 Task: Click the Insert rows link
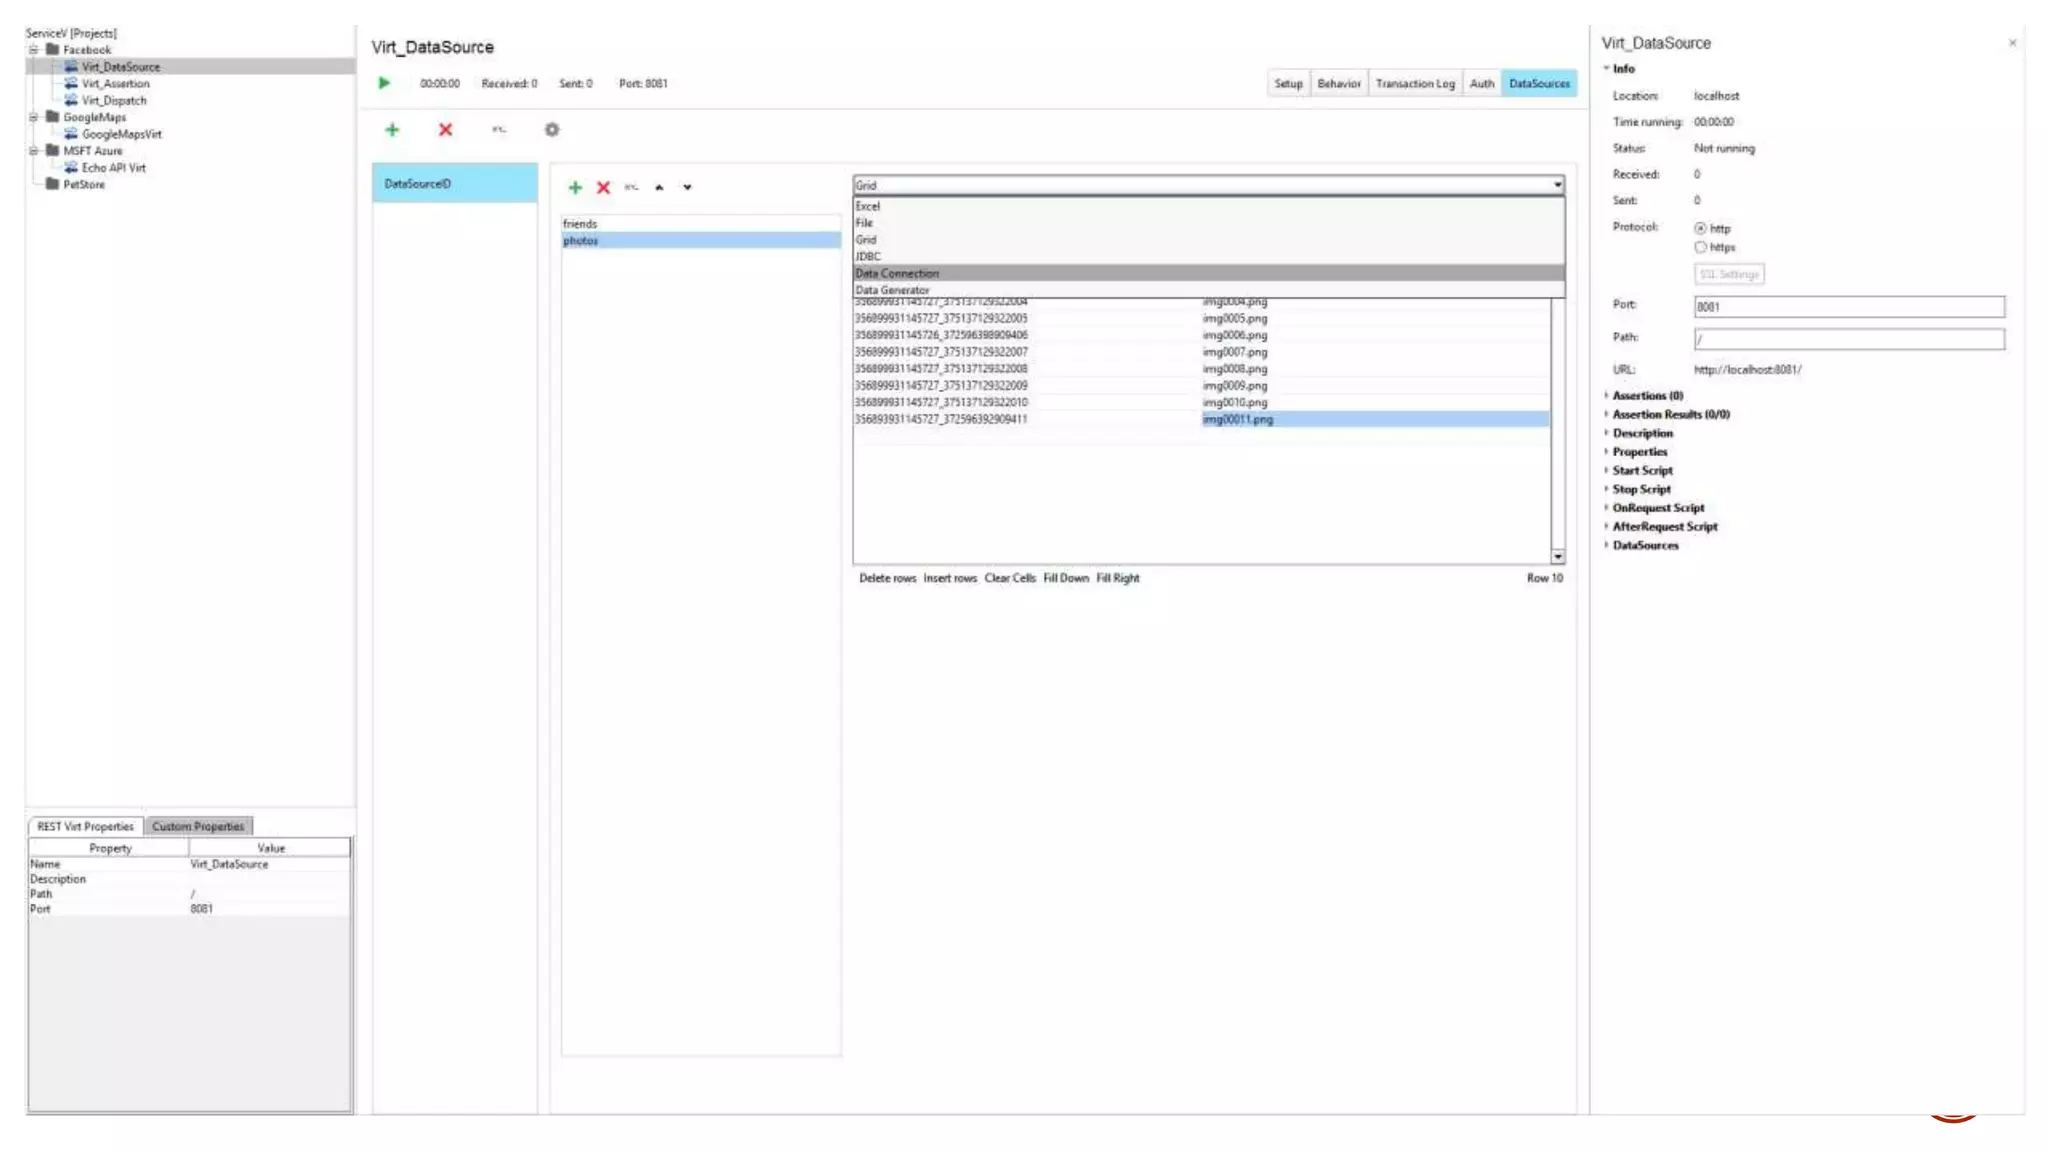[x=949, y=578]
